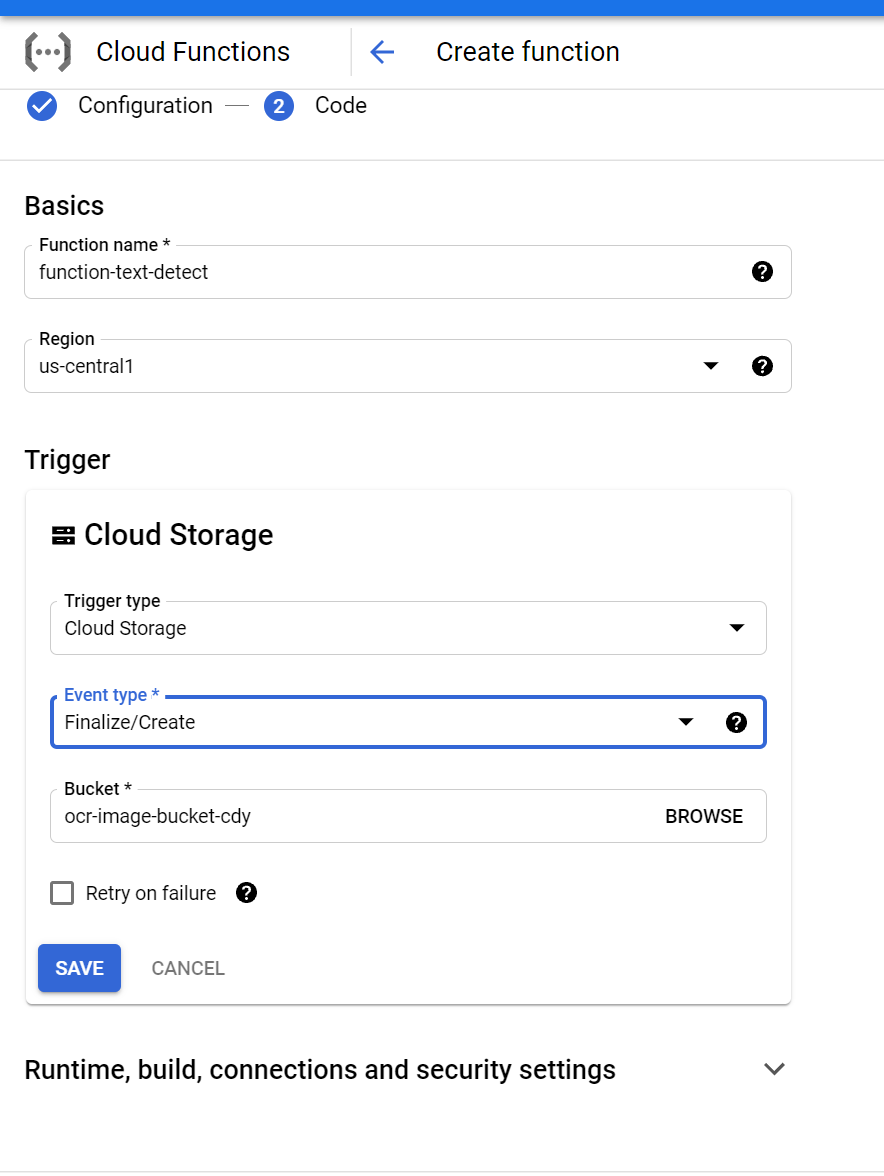Screen dimensions: 884x1176
Task: Open help icon for Event type
Action: pos(736,722)
